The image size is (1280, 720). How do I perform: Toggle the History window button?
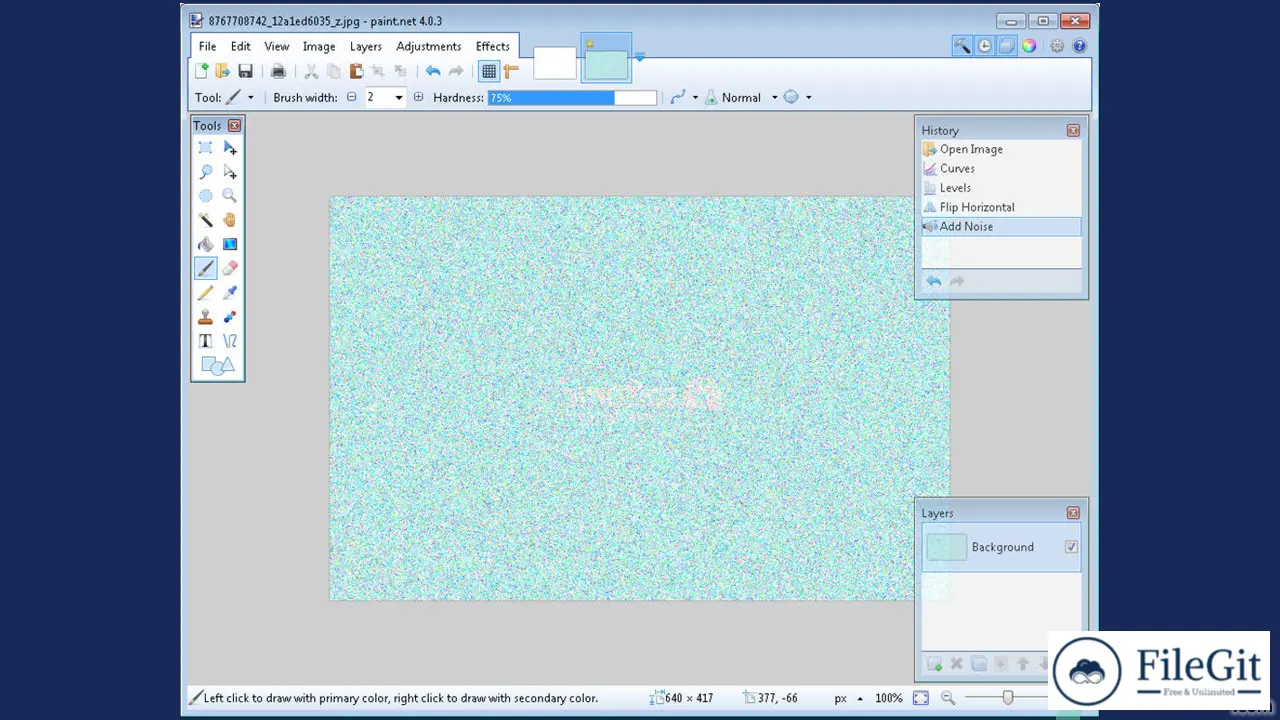[985, 46]
